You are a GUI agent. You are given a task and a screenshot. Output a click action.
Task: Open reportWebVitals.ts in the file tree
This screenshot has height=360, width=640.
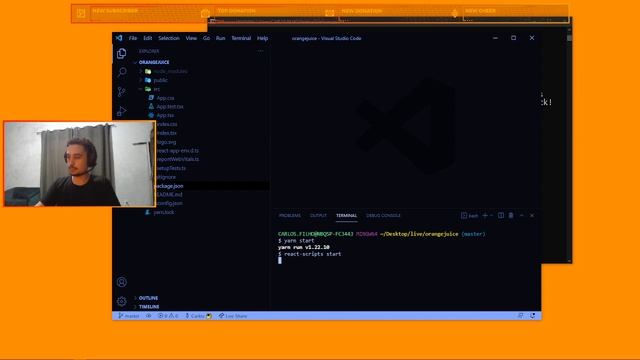[178, 159]
